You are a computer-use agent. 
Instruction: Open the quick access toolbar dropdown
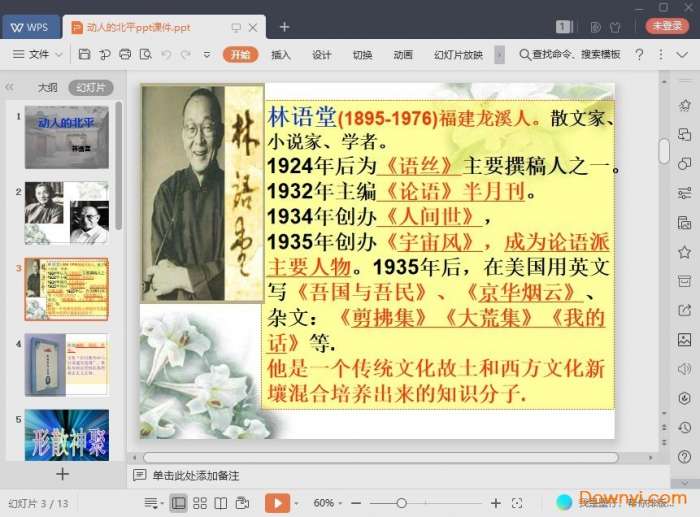pos(207,55)
